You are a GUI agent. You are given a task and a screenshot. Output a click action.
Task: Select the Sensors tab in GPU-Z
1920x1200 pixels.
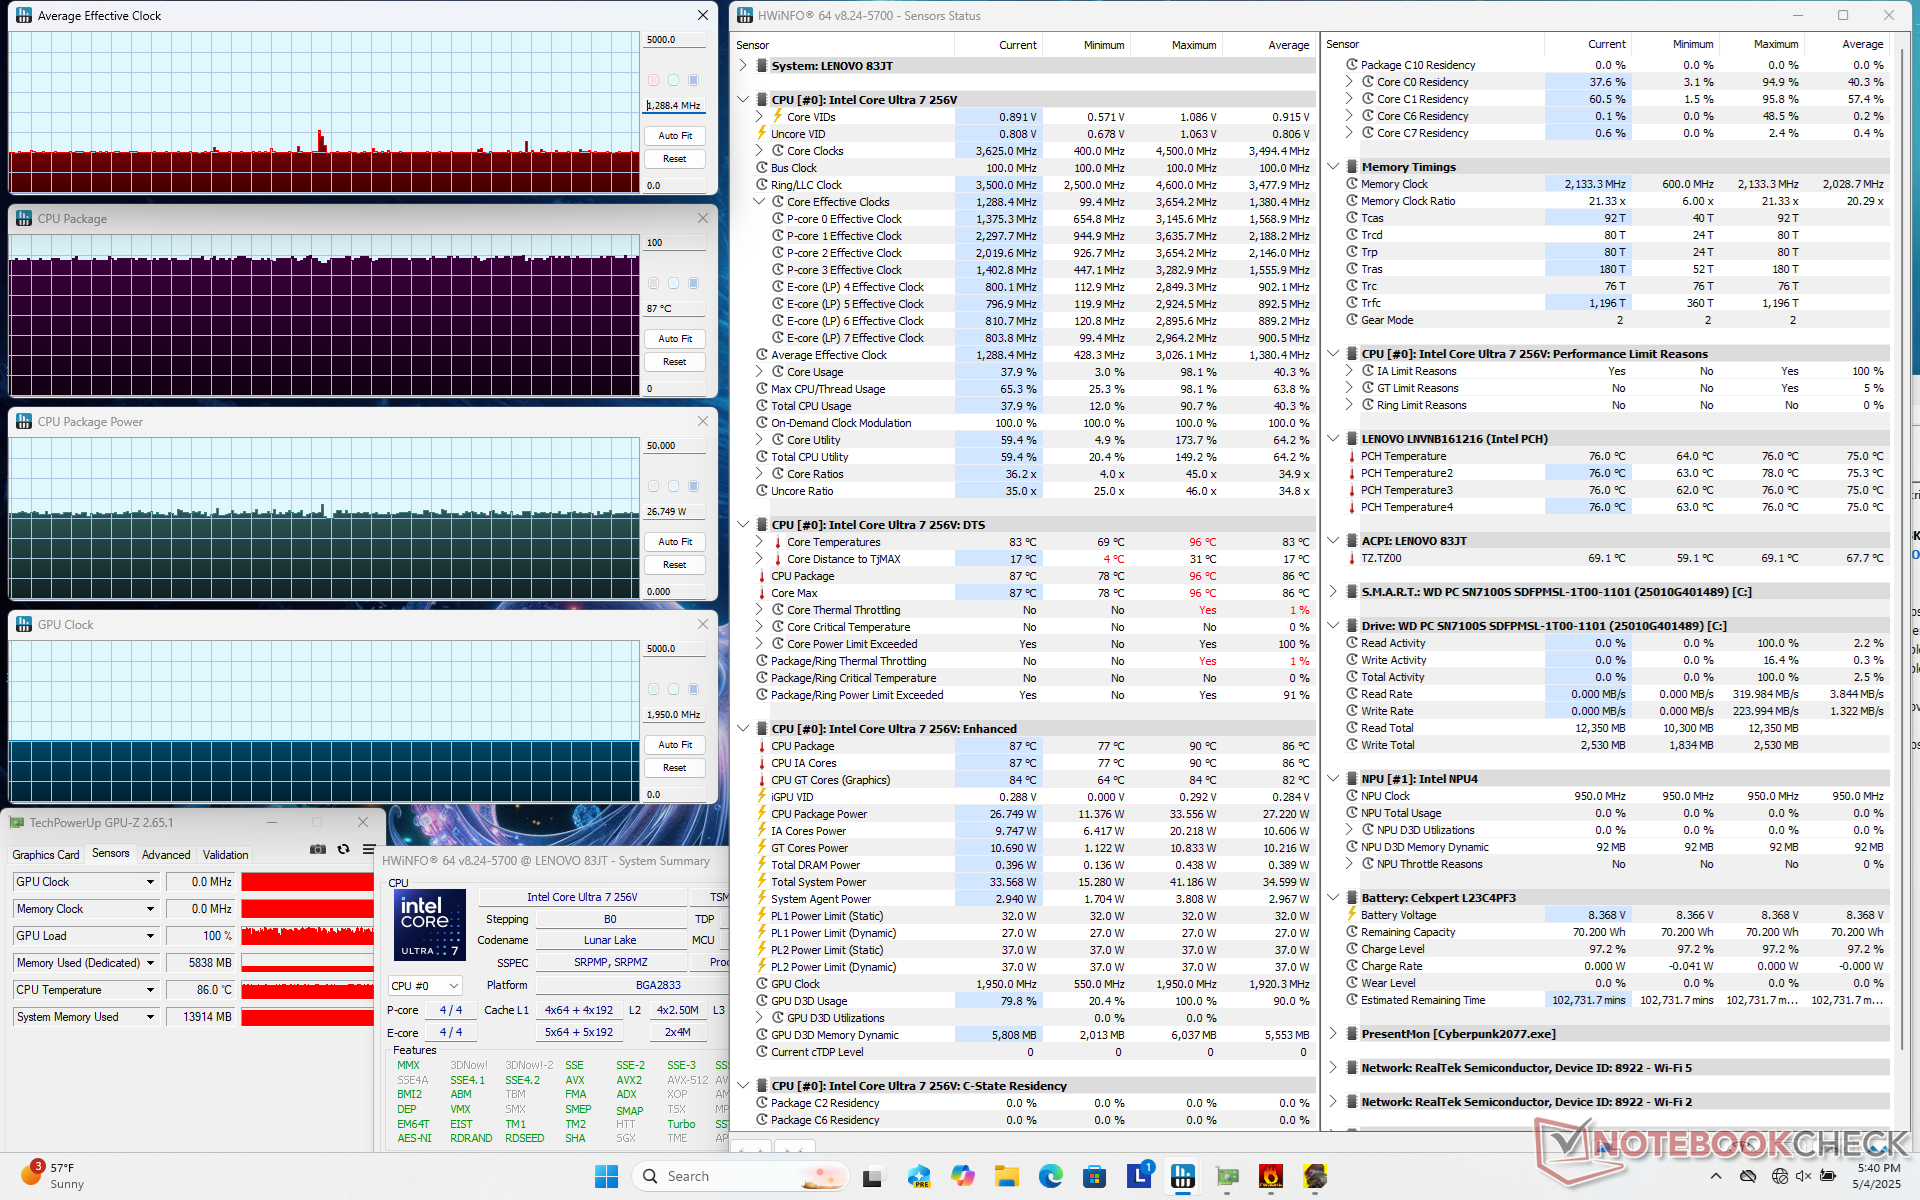(111, 854)
